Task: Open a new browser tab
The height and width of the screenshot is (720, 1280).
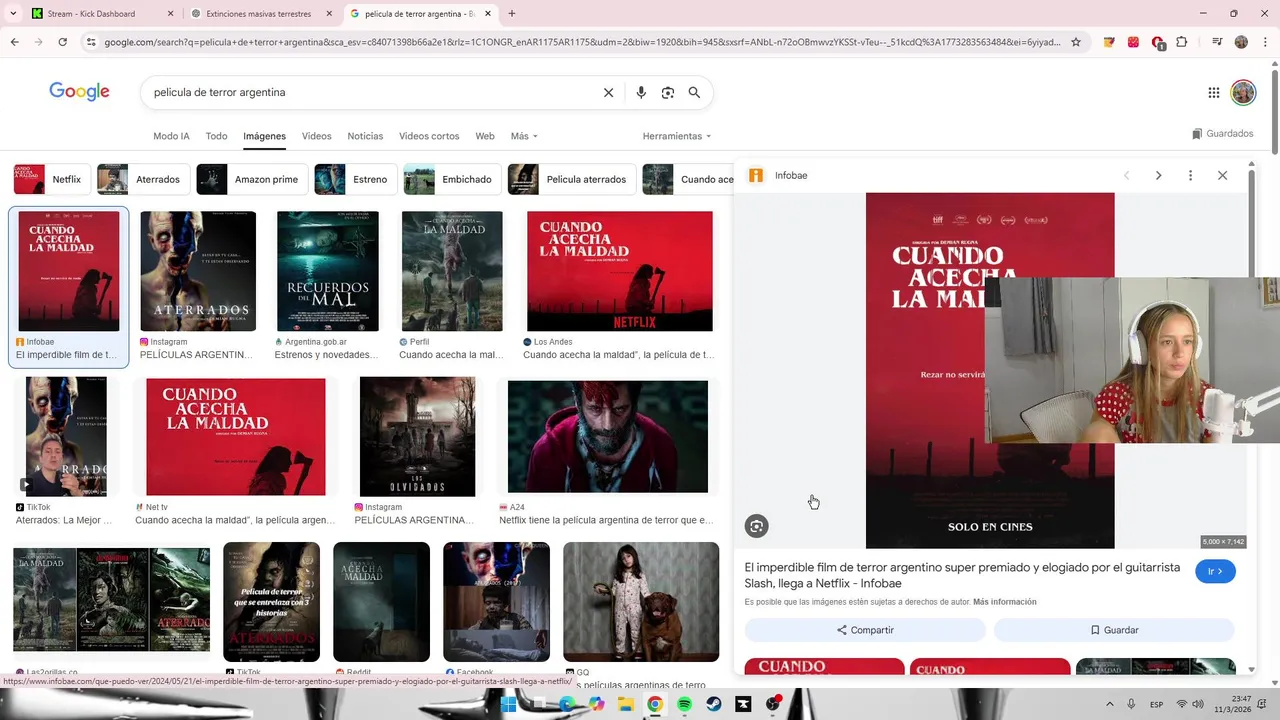Action: point(512,14)
